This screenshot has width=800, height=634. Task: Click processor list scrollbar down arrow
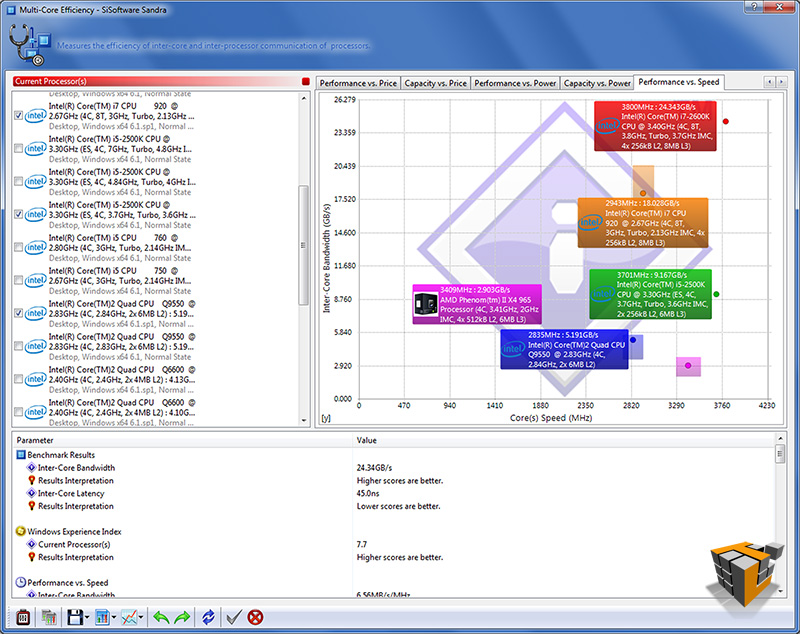click(x=304, y=421)
